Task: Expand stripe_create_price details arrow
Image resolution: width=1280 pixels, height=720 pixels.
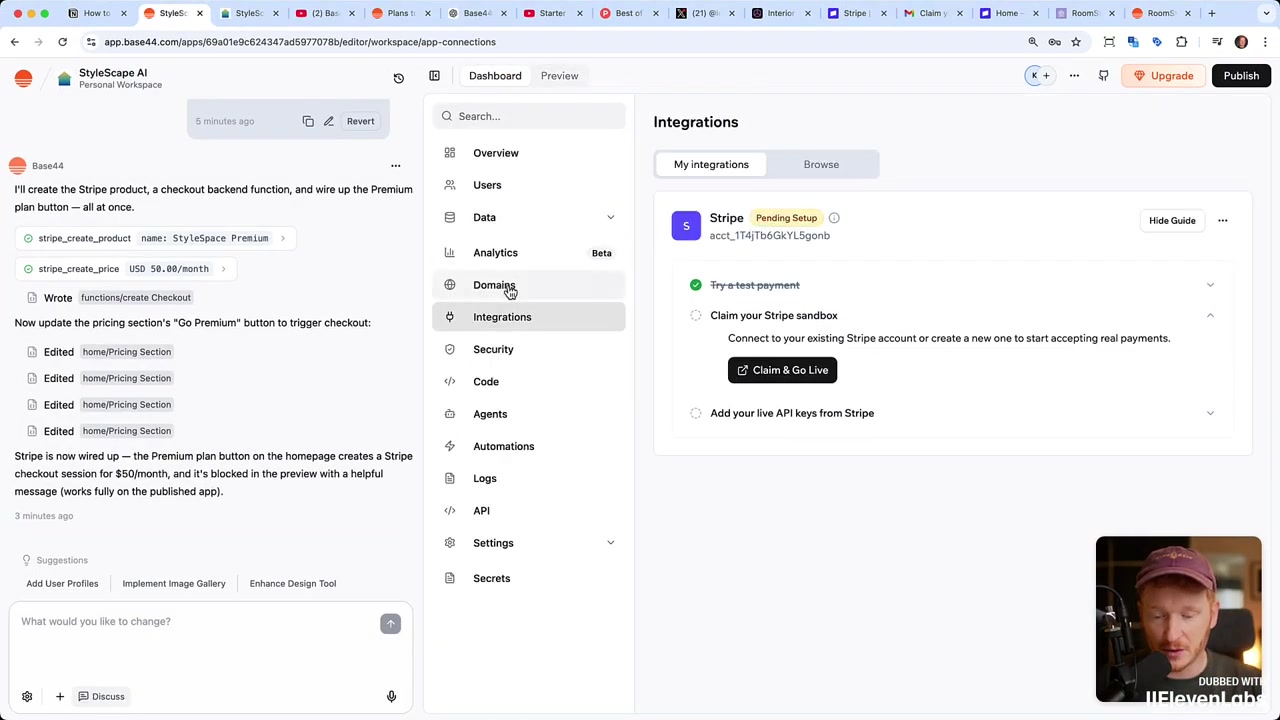Action: pyautogui.click(x=223, y=269)
